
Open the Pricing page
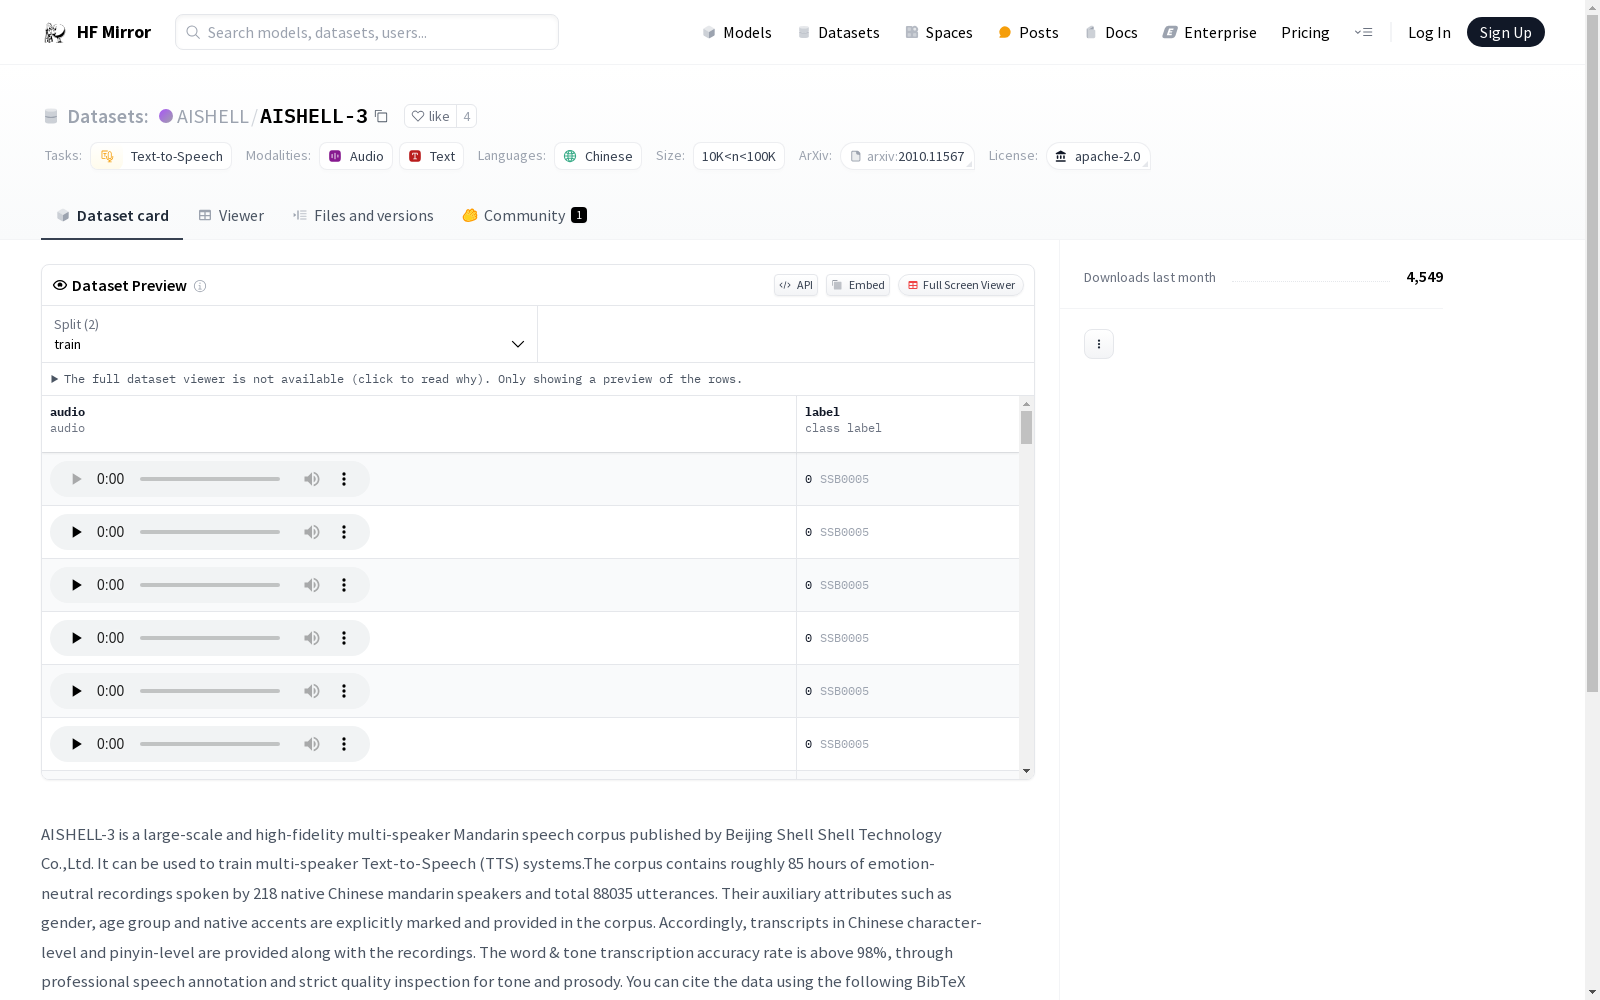tap(1305, 32)
